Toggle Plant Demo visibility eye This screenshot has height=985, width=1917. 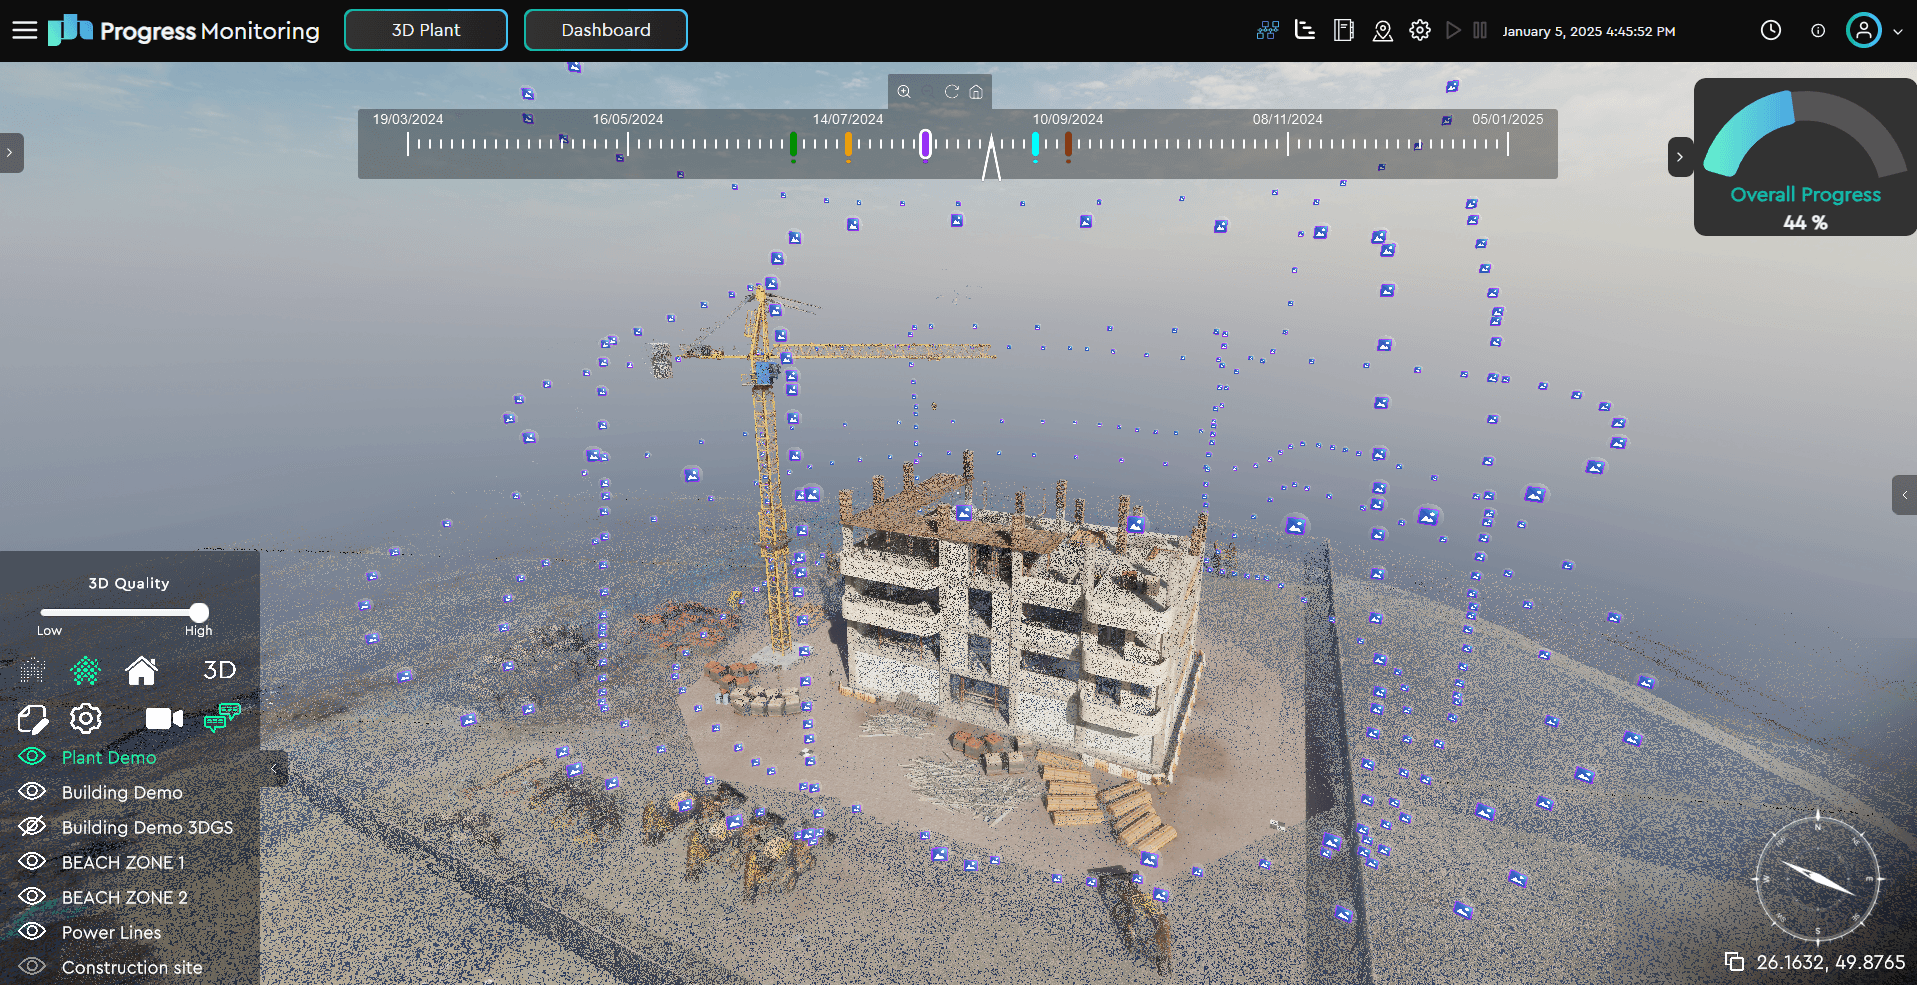coord(32,756)
